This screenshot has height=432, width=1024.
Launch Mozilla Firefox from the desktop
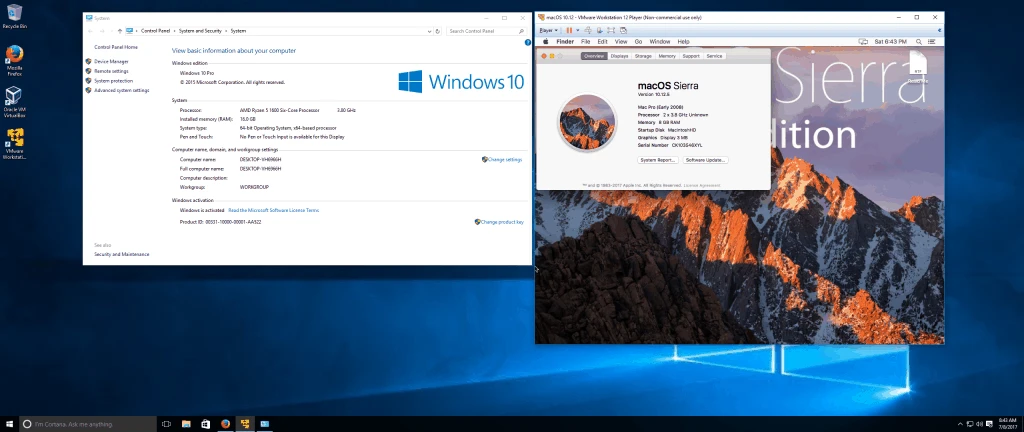pyautogui.click(x=14, y=61)
